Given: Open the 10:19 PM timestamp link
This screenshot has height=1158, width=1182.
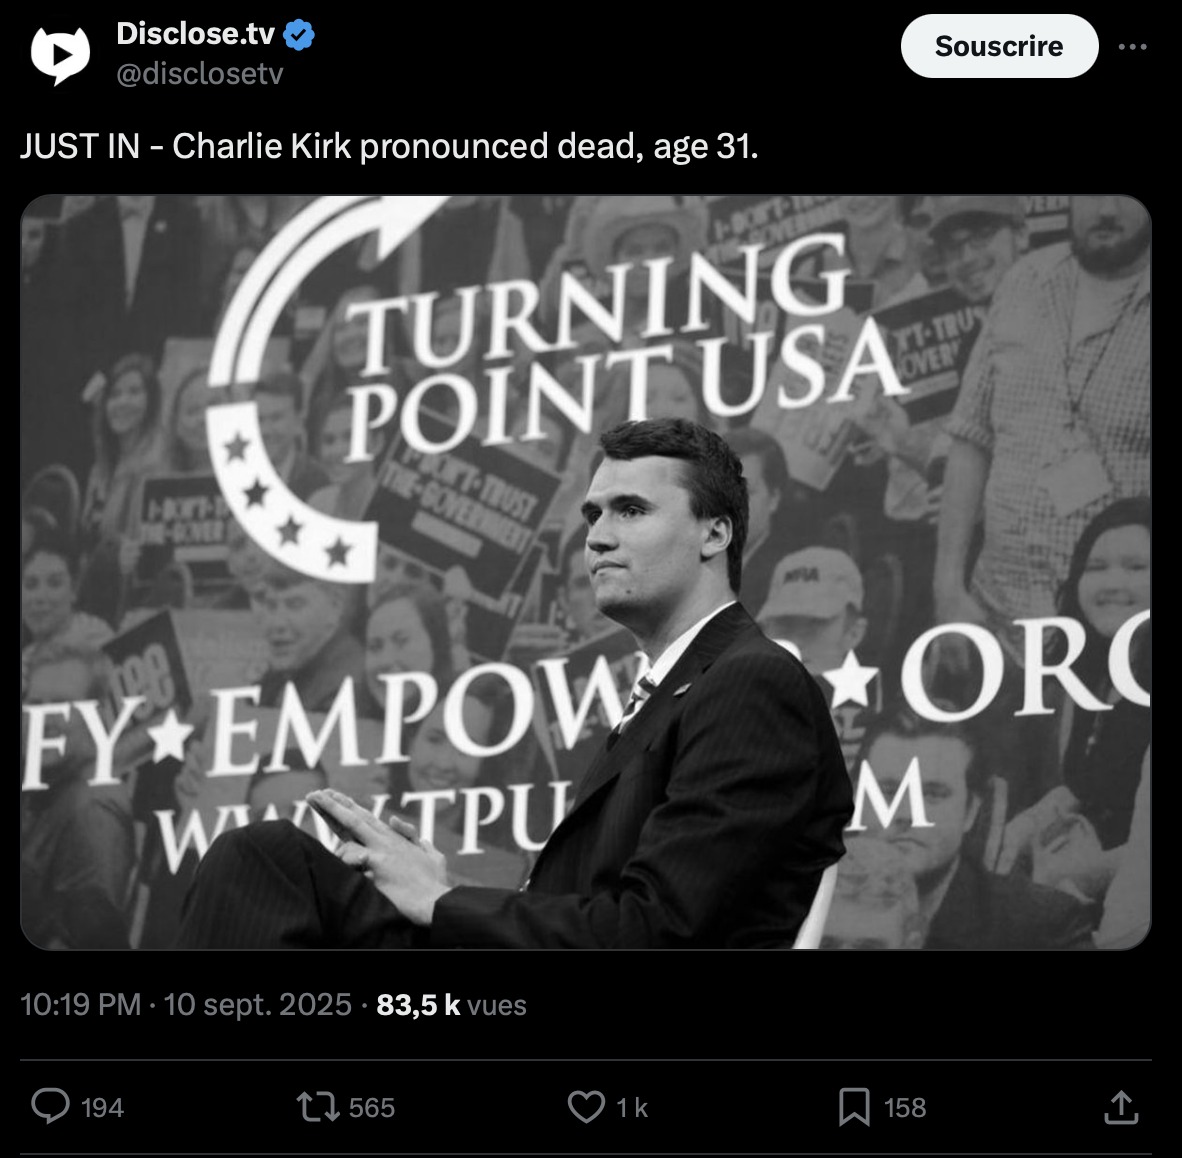Looking at the screenshot, I should [x=81, y=1005].
